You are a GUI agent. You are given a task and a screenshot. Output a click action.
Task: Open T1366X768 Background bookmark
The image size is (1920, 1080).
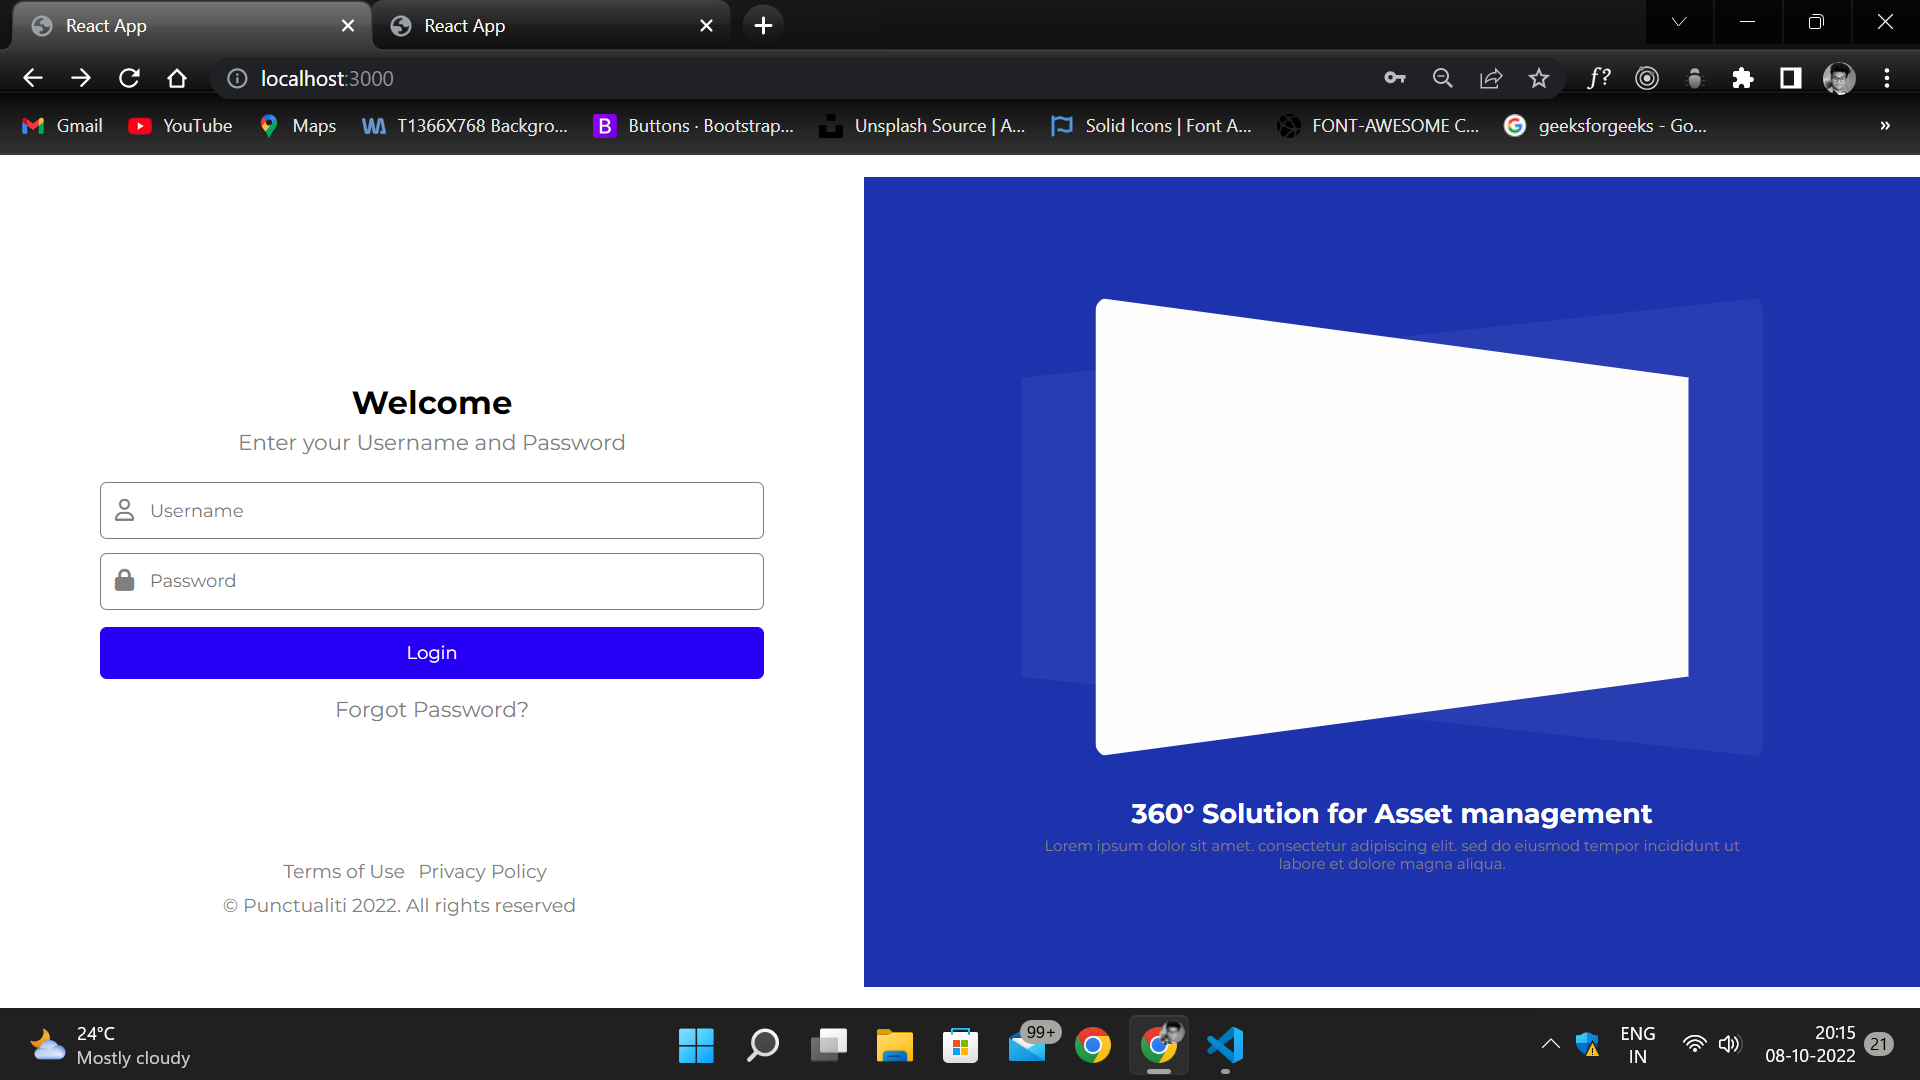pos(465,126)
